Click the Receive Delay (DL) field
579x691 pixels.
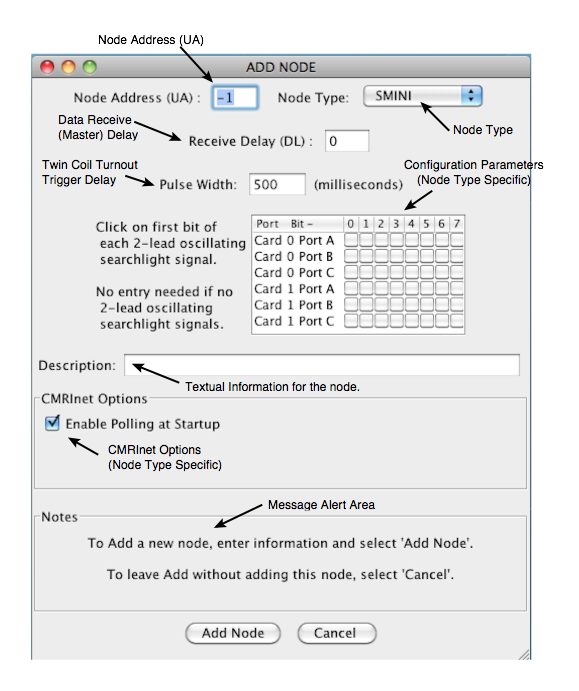coord(347,141)
